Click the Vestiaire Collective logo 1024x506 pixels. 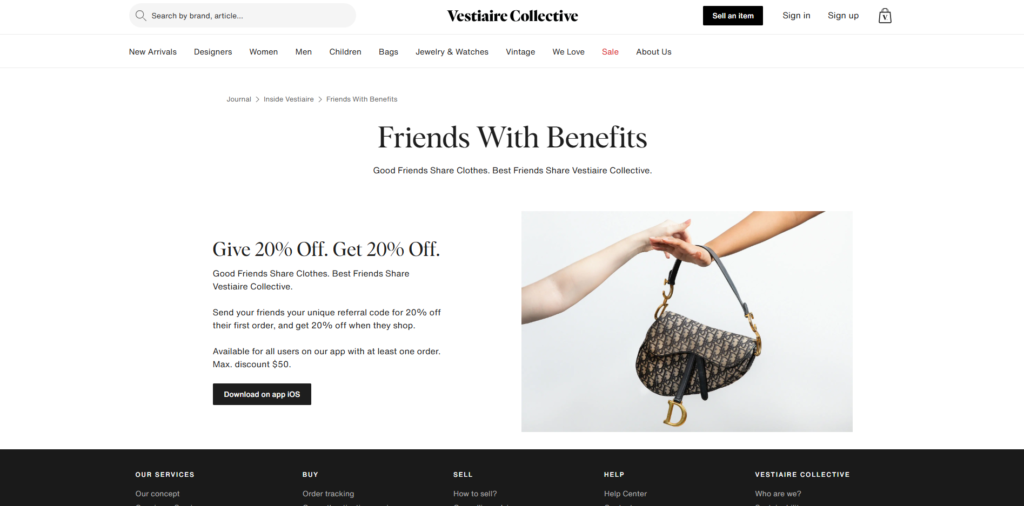pos(512,16)
